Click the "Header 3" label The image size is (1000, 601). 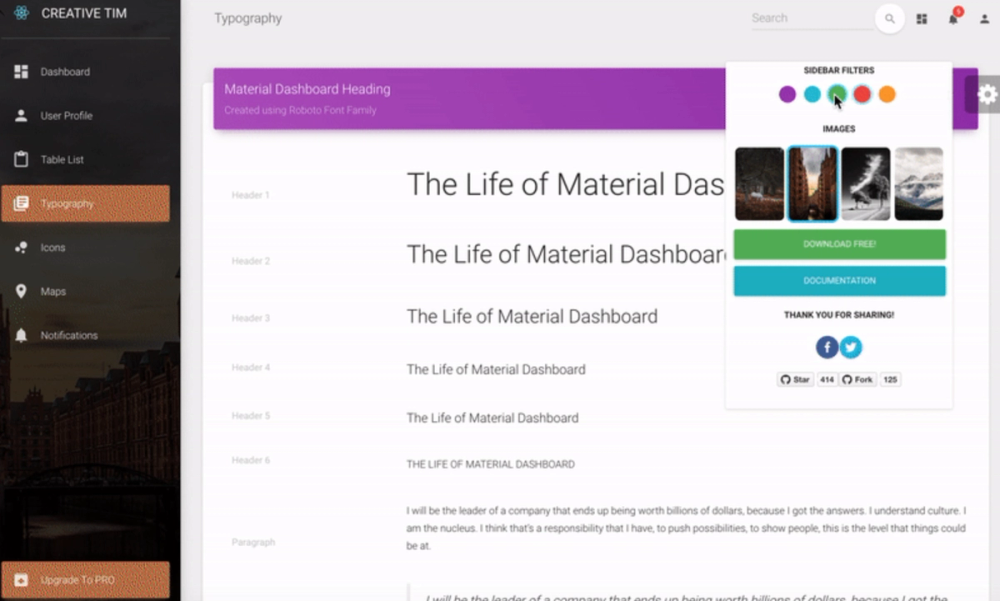(251, 318)
